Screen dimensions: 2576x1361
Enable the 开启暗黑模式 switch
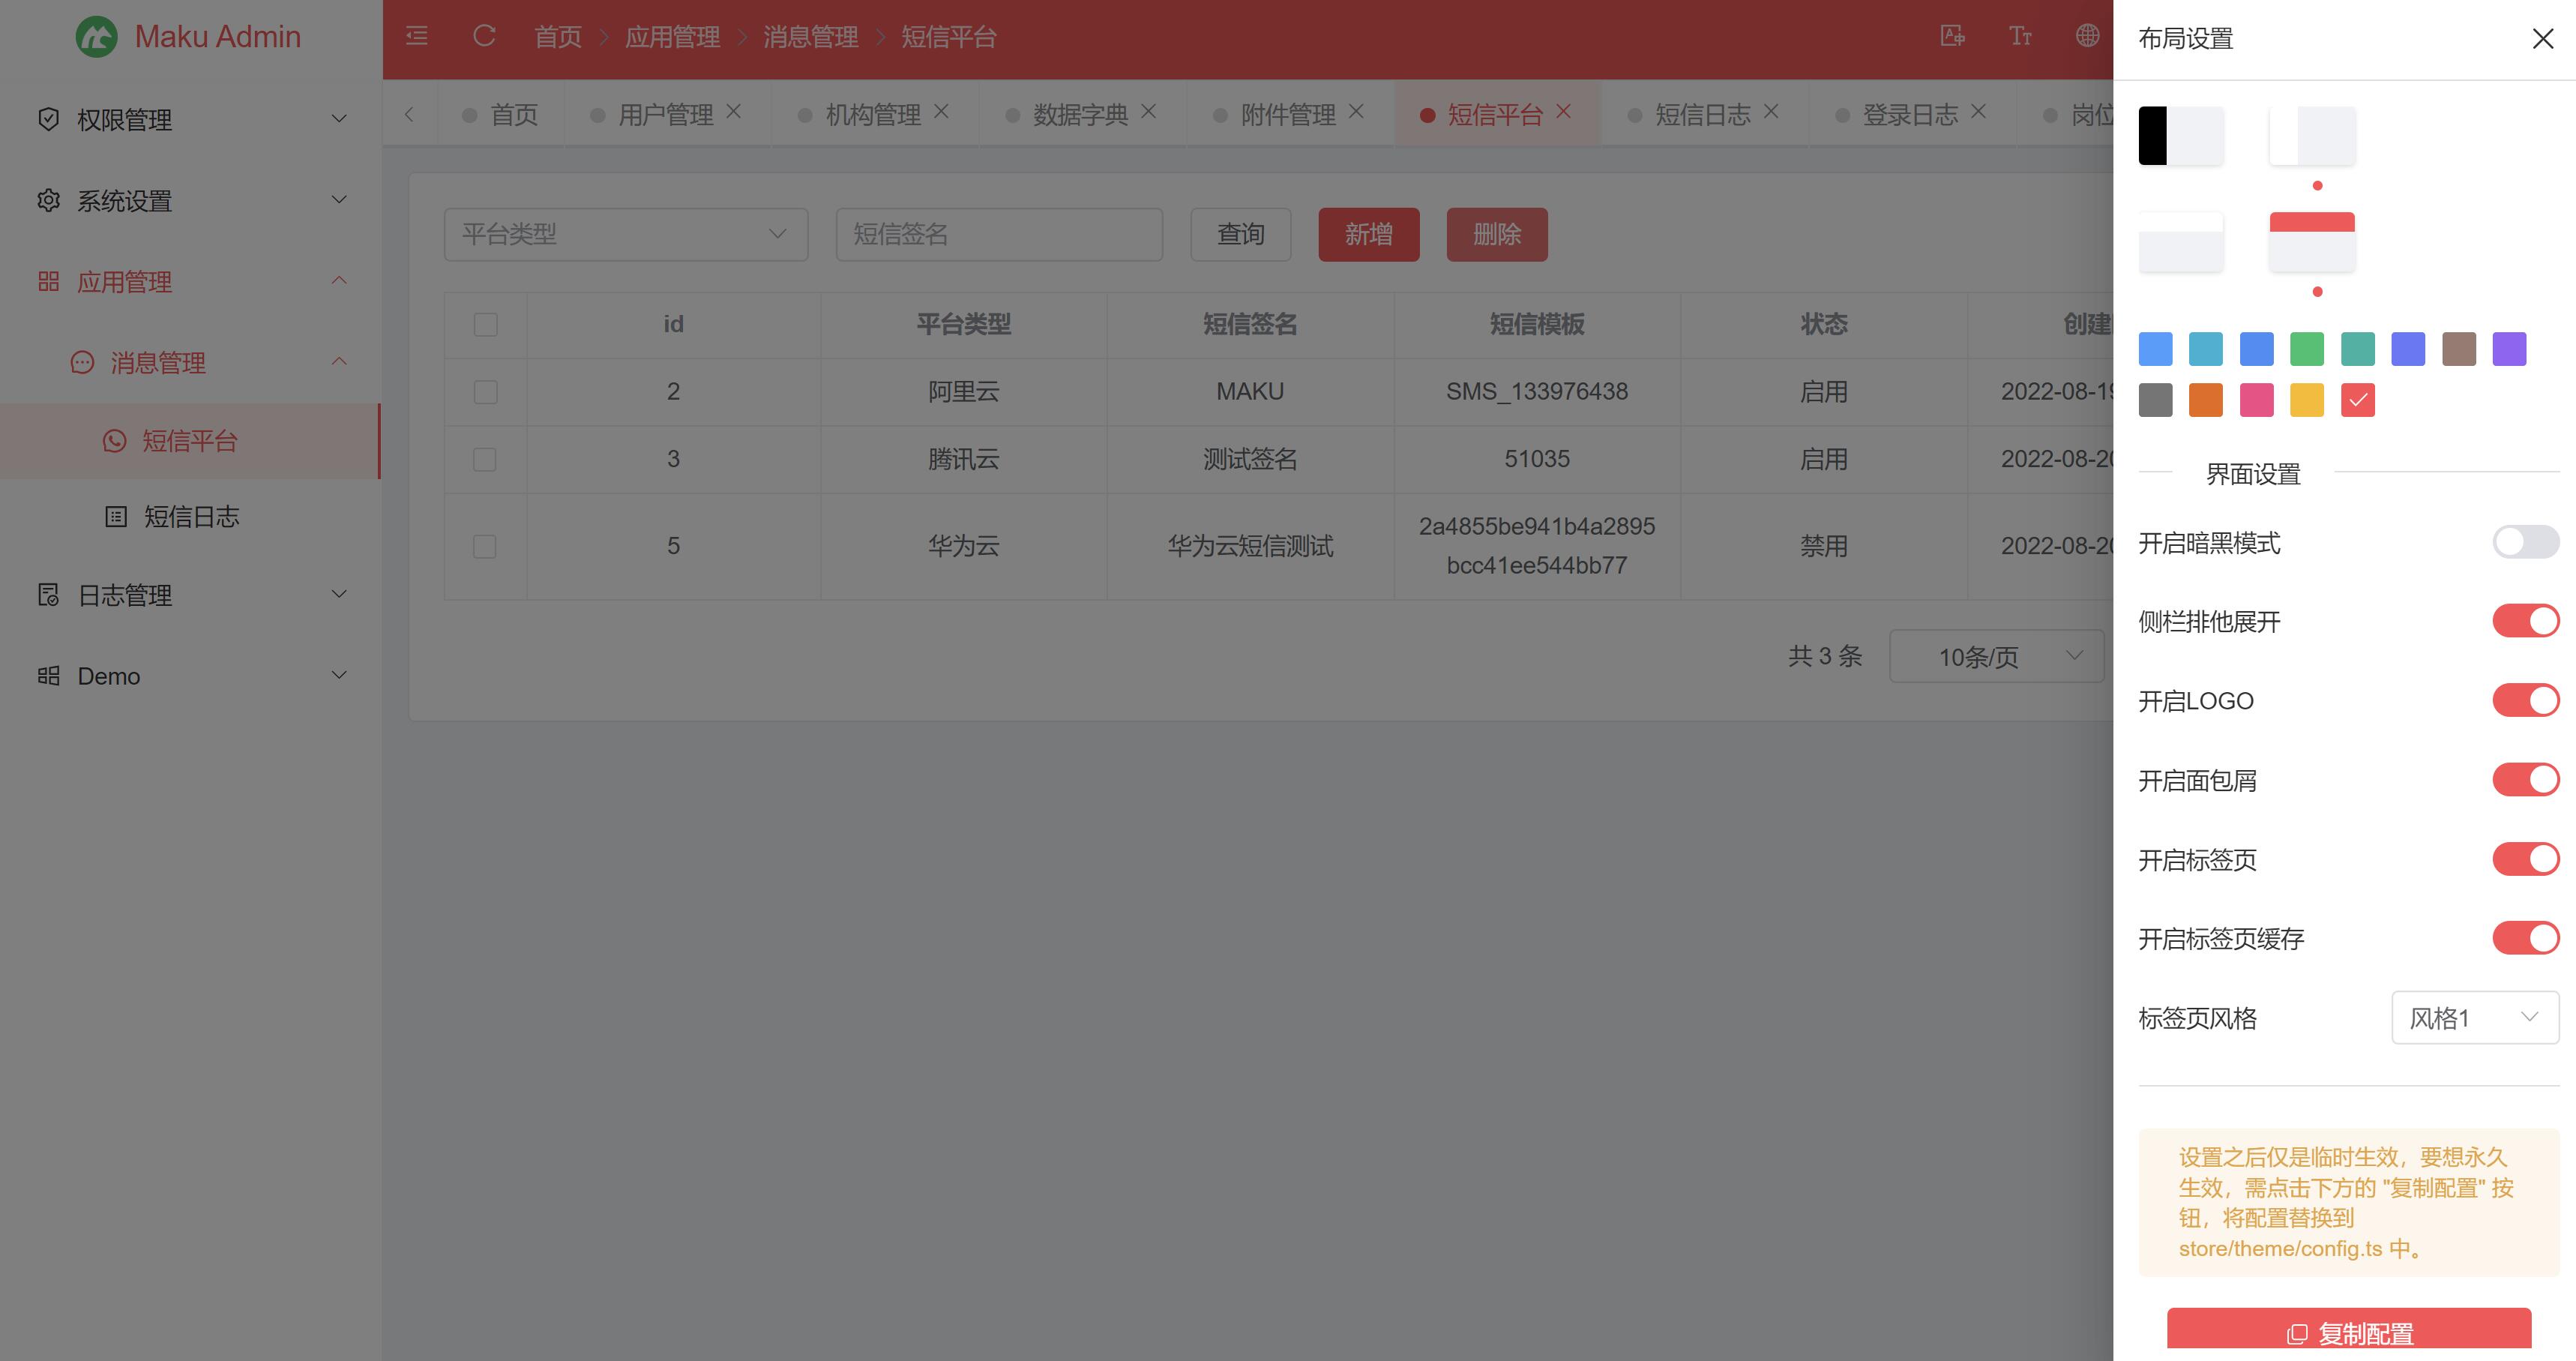[2525, 543]
